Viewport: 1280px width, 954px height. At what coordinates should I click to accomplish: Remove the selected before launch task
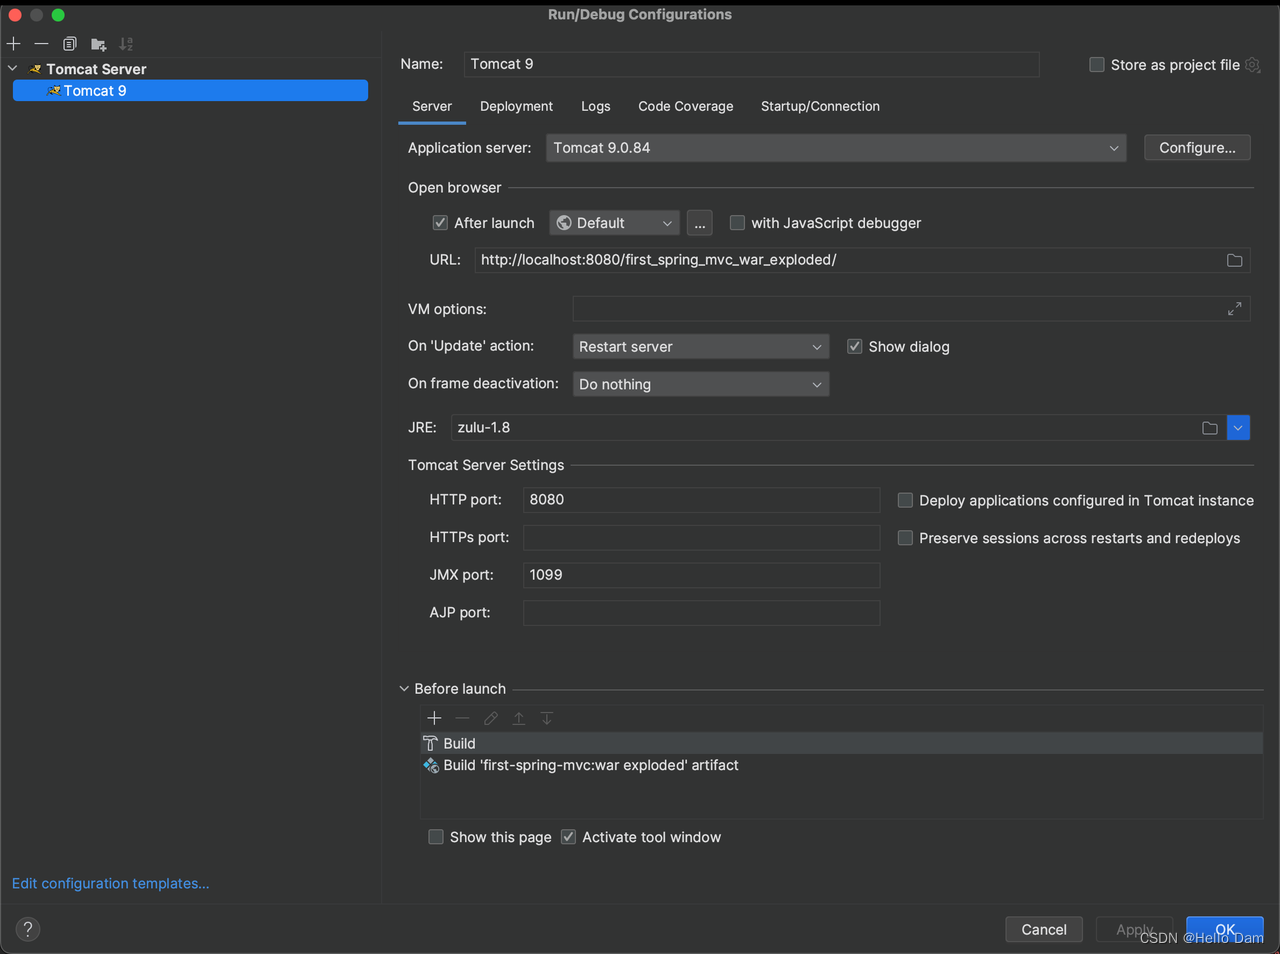(462, 718)
